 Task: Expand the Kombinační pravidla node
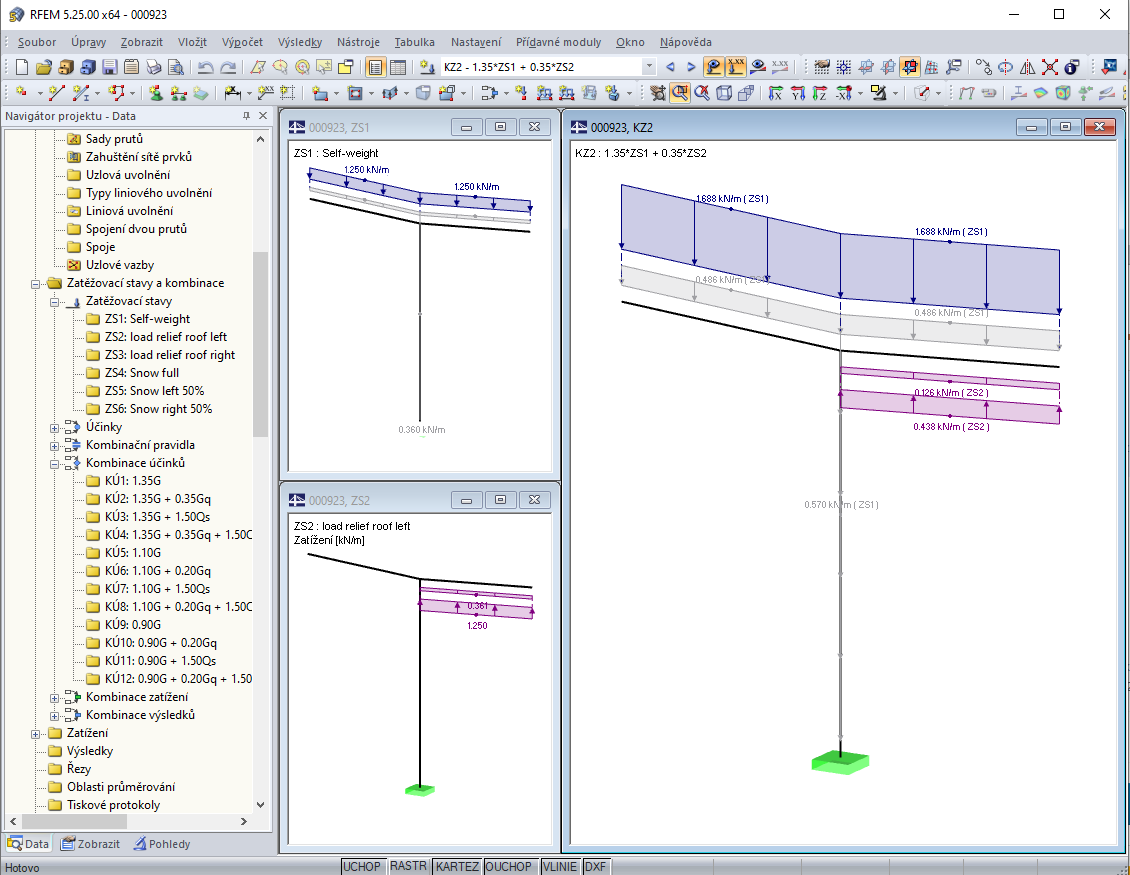pos(54,446)
